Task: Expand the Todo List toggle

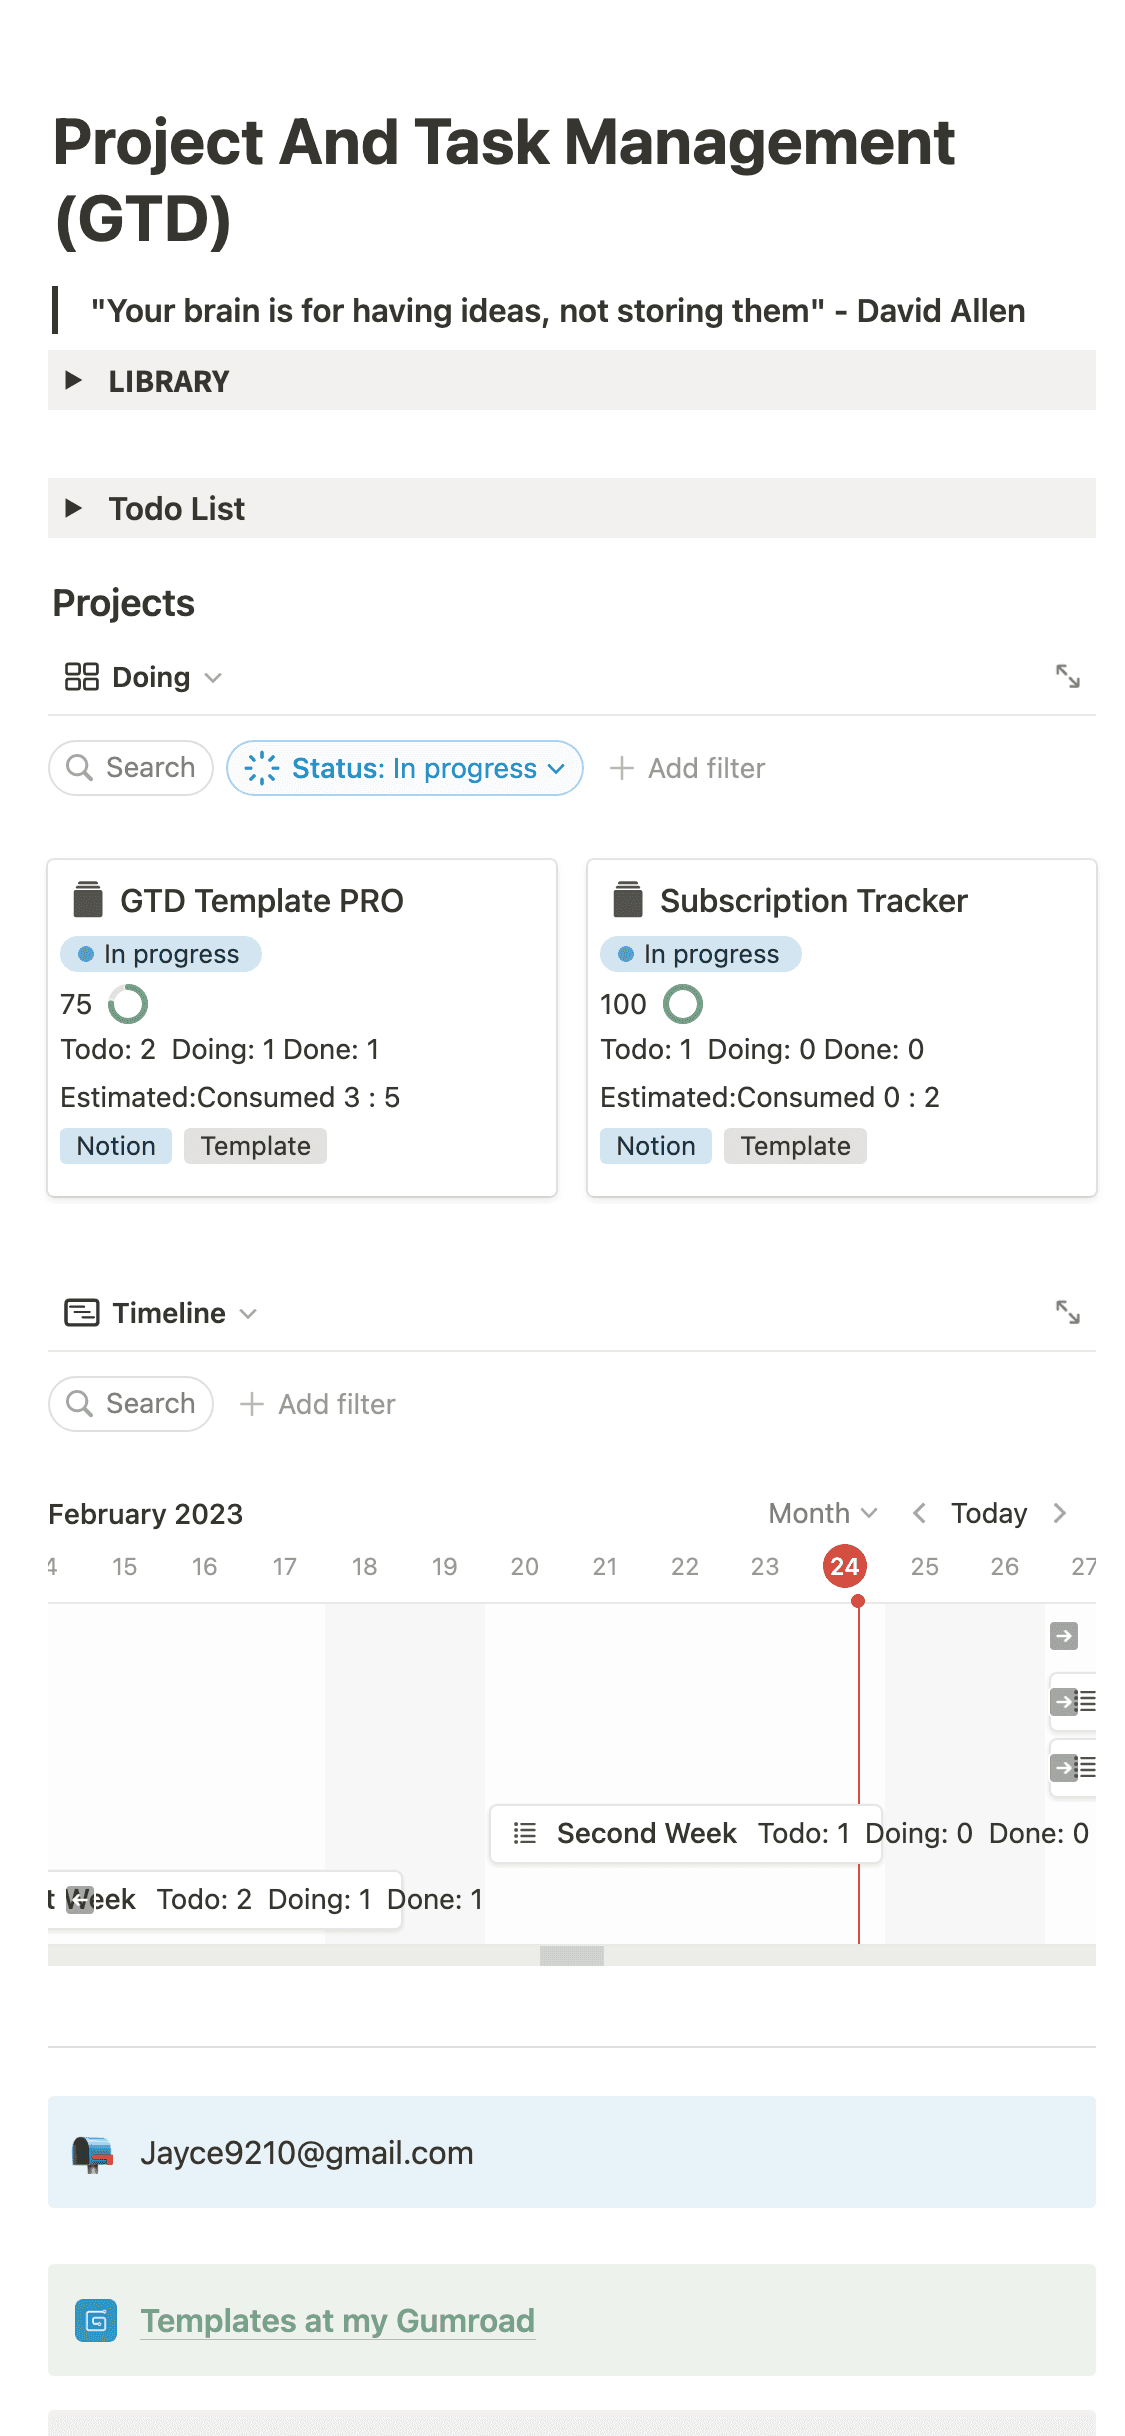Action: 73,508
